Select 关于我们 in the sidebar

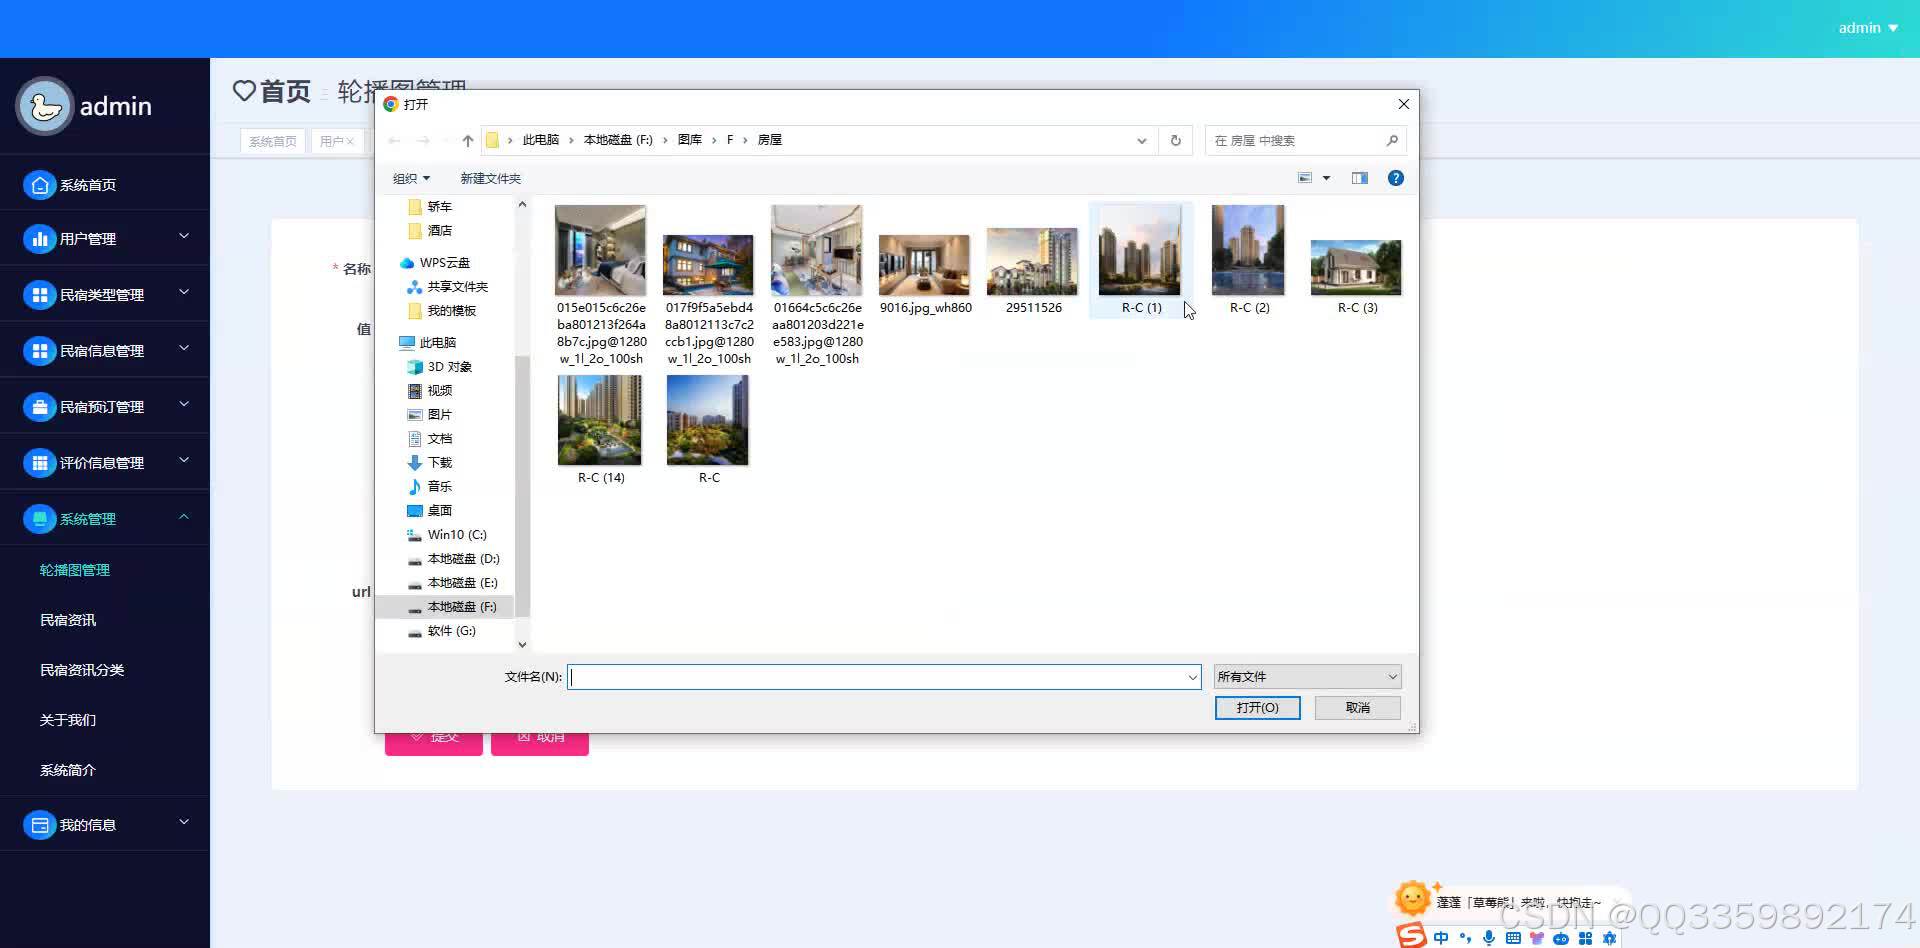68,720
